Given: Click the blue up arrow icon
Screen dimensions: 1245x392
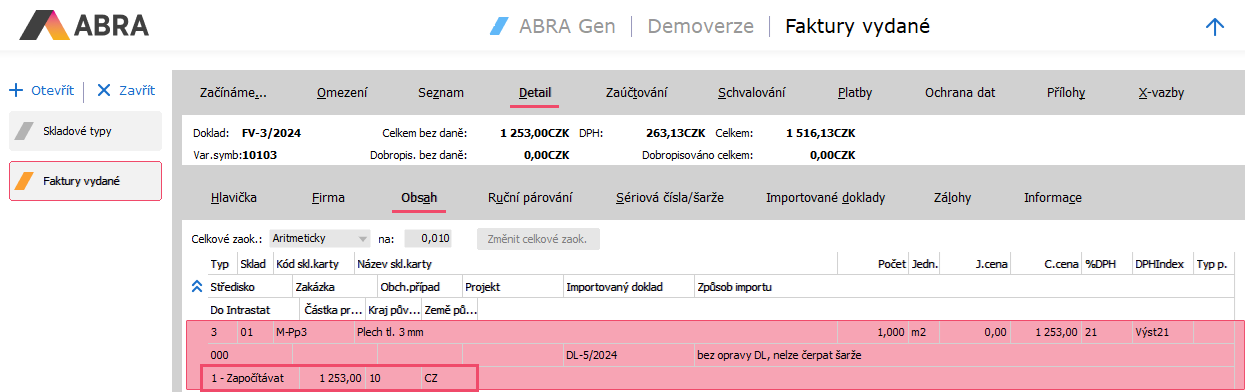Looking at the screenshot, I should coord(1215,27).
